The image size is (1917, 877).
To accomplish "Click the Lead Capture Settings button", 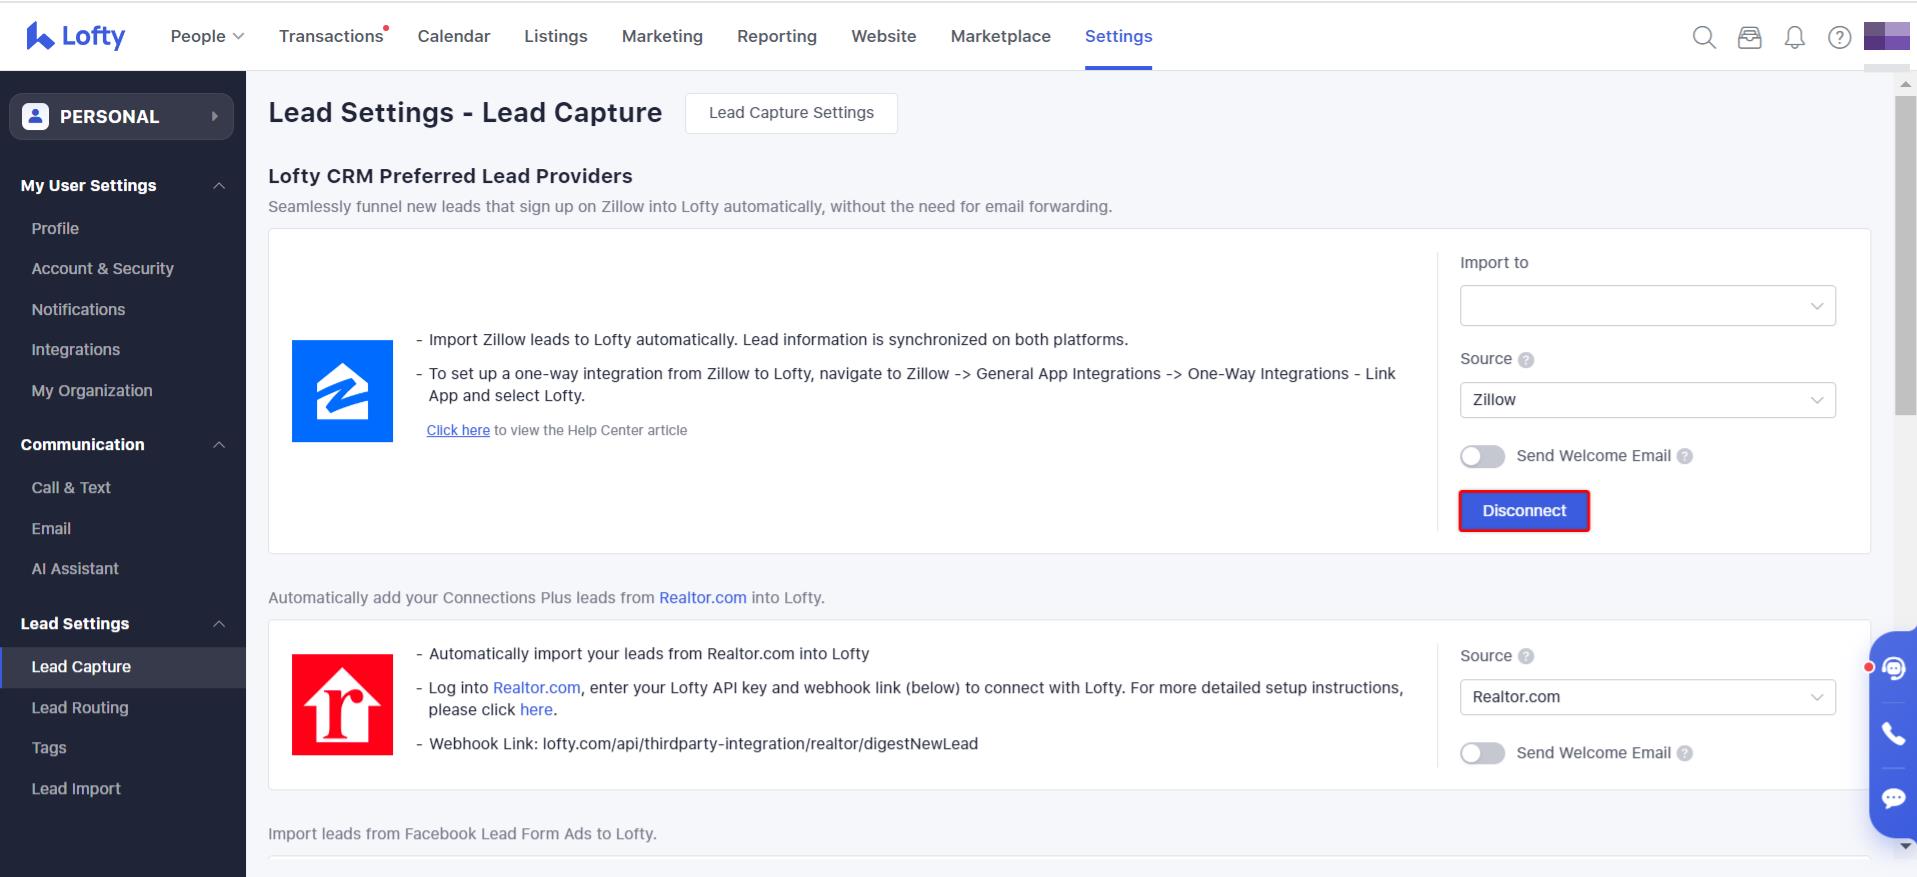I will [791, 113].
